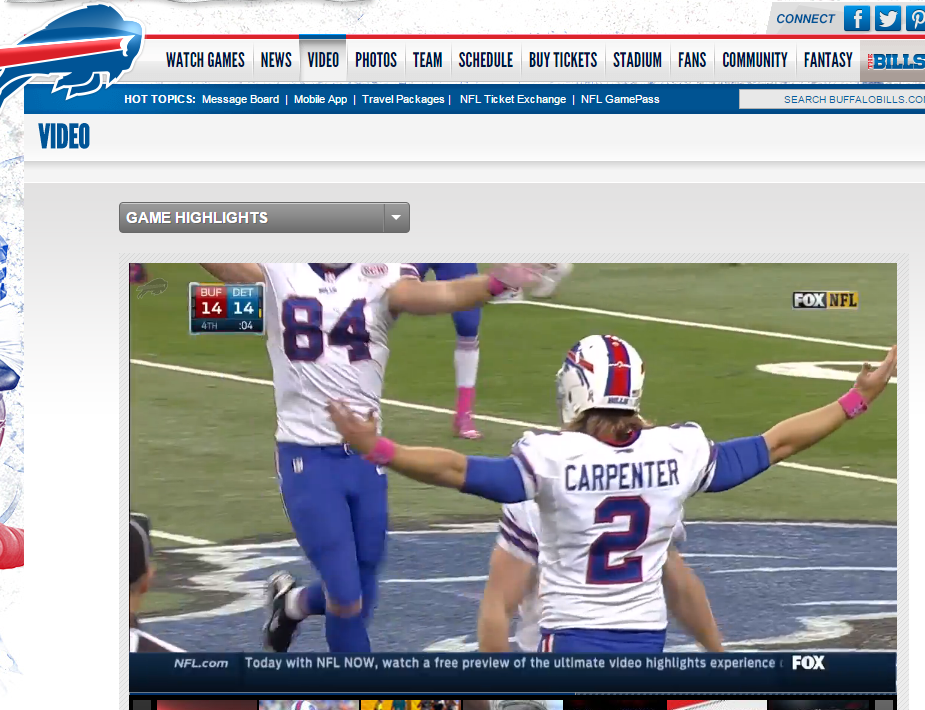Select the Video tab in navigation

pyautogui.click(x=323, y=60)
